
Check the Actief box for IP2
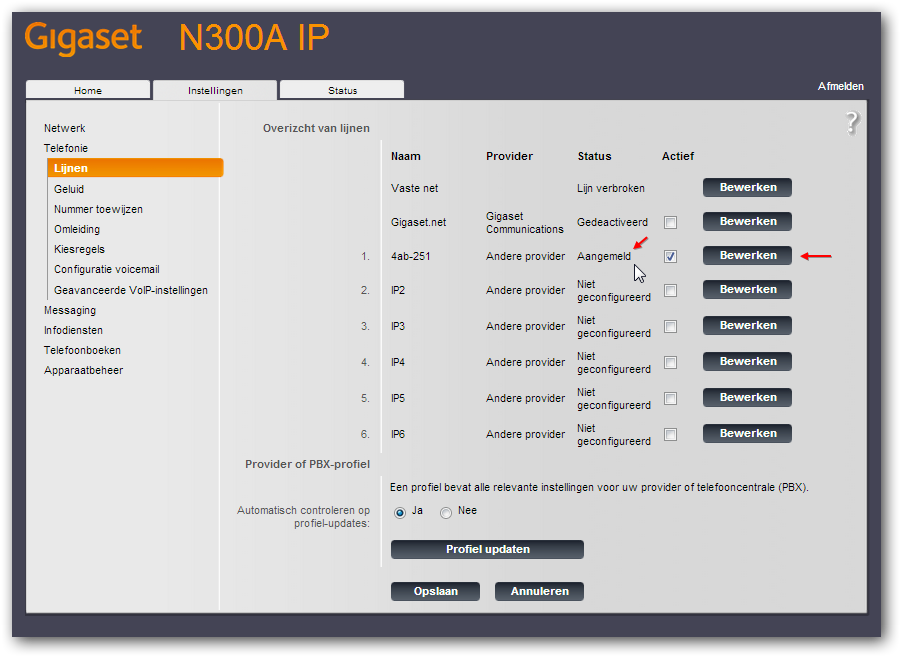pyautogui.click(x=670, y=290)
